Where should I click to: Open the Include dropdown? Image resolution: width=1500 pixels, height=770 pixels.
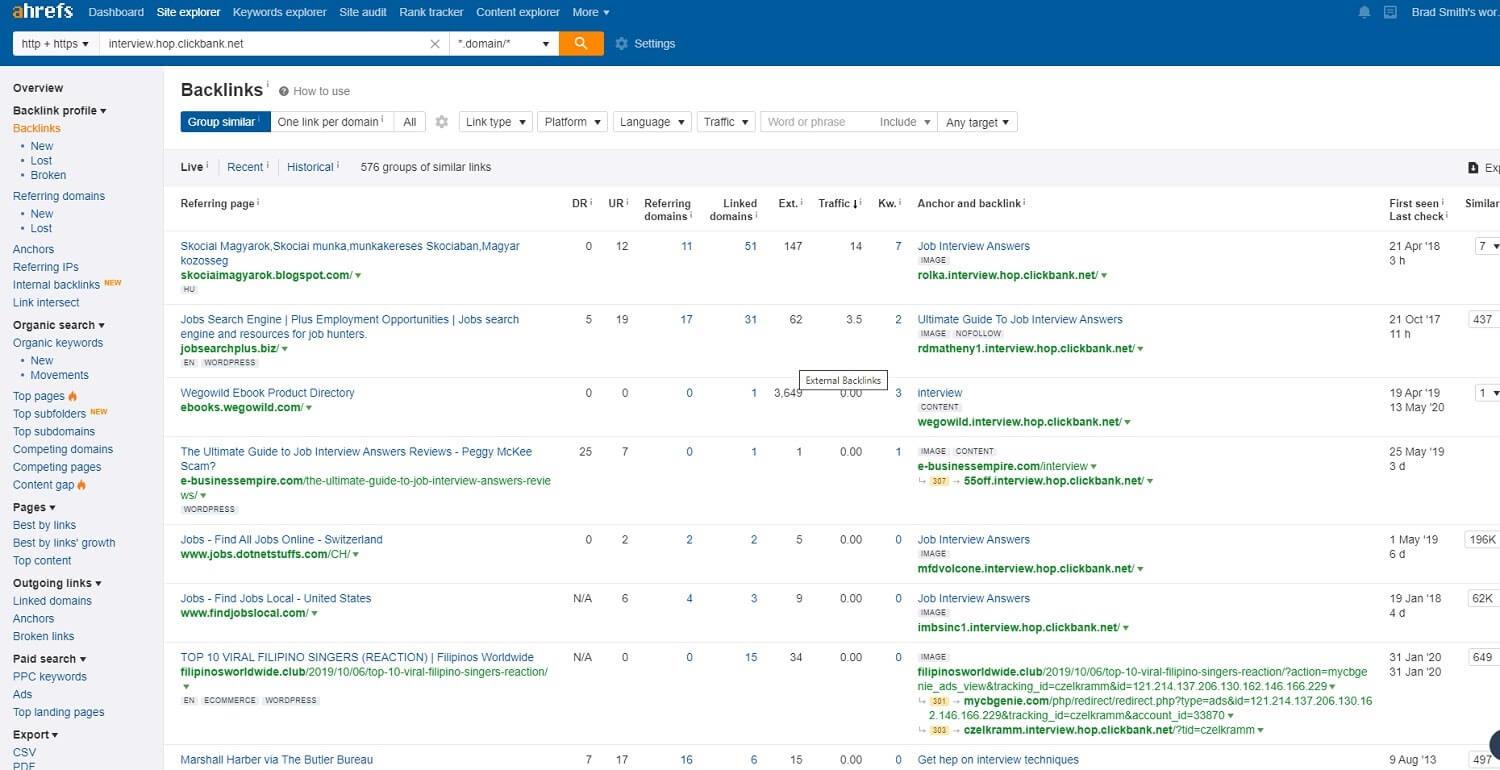click(906, 122)
